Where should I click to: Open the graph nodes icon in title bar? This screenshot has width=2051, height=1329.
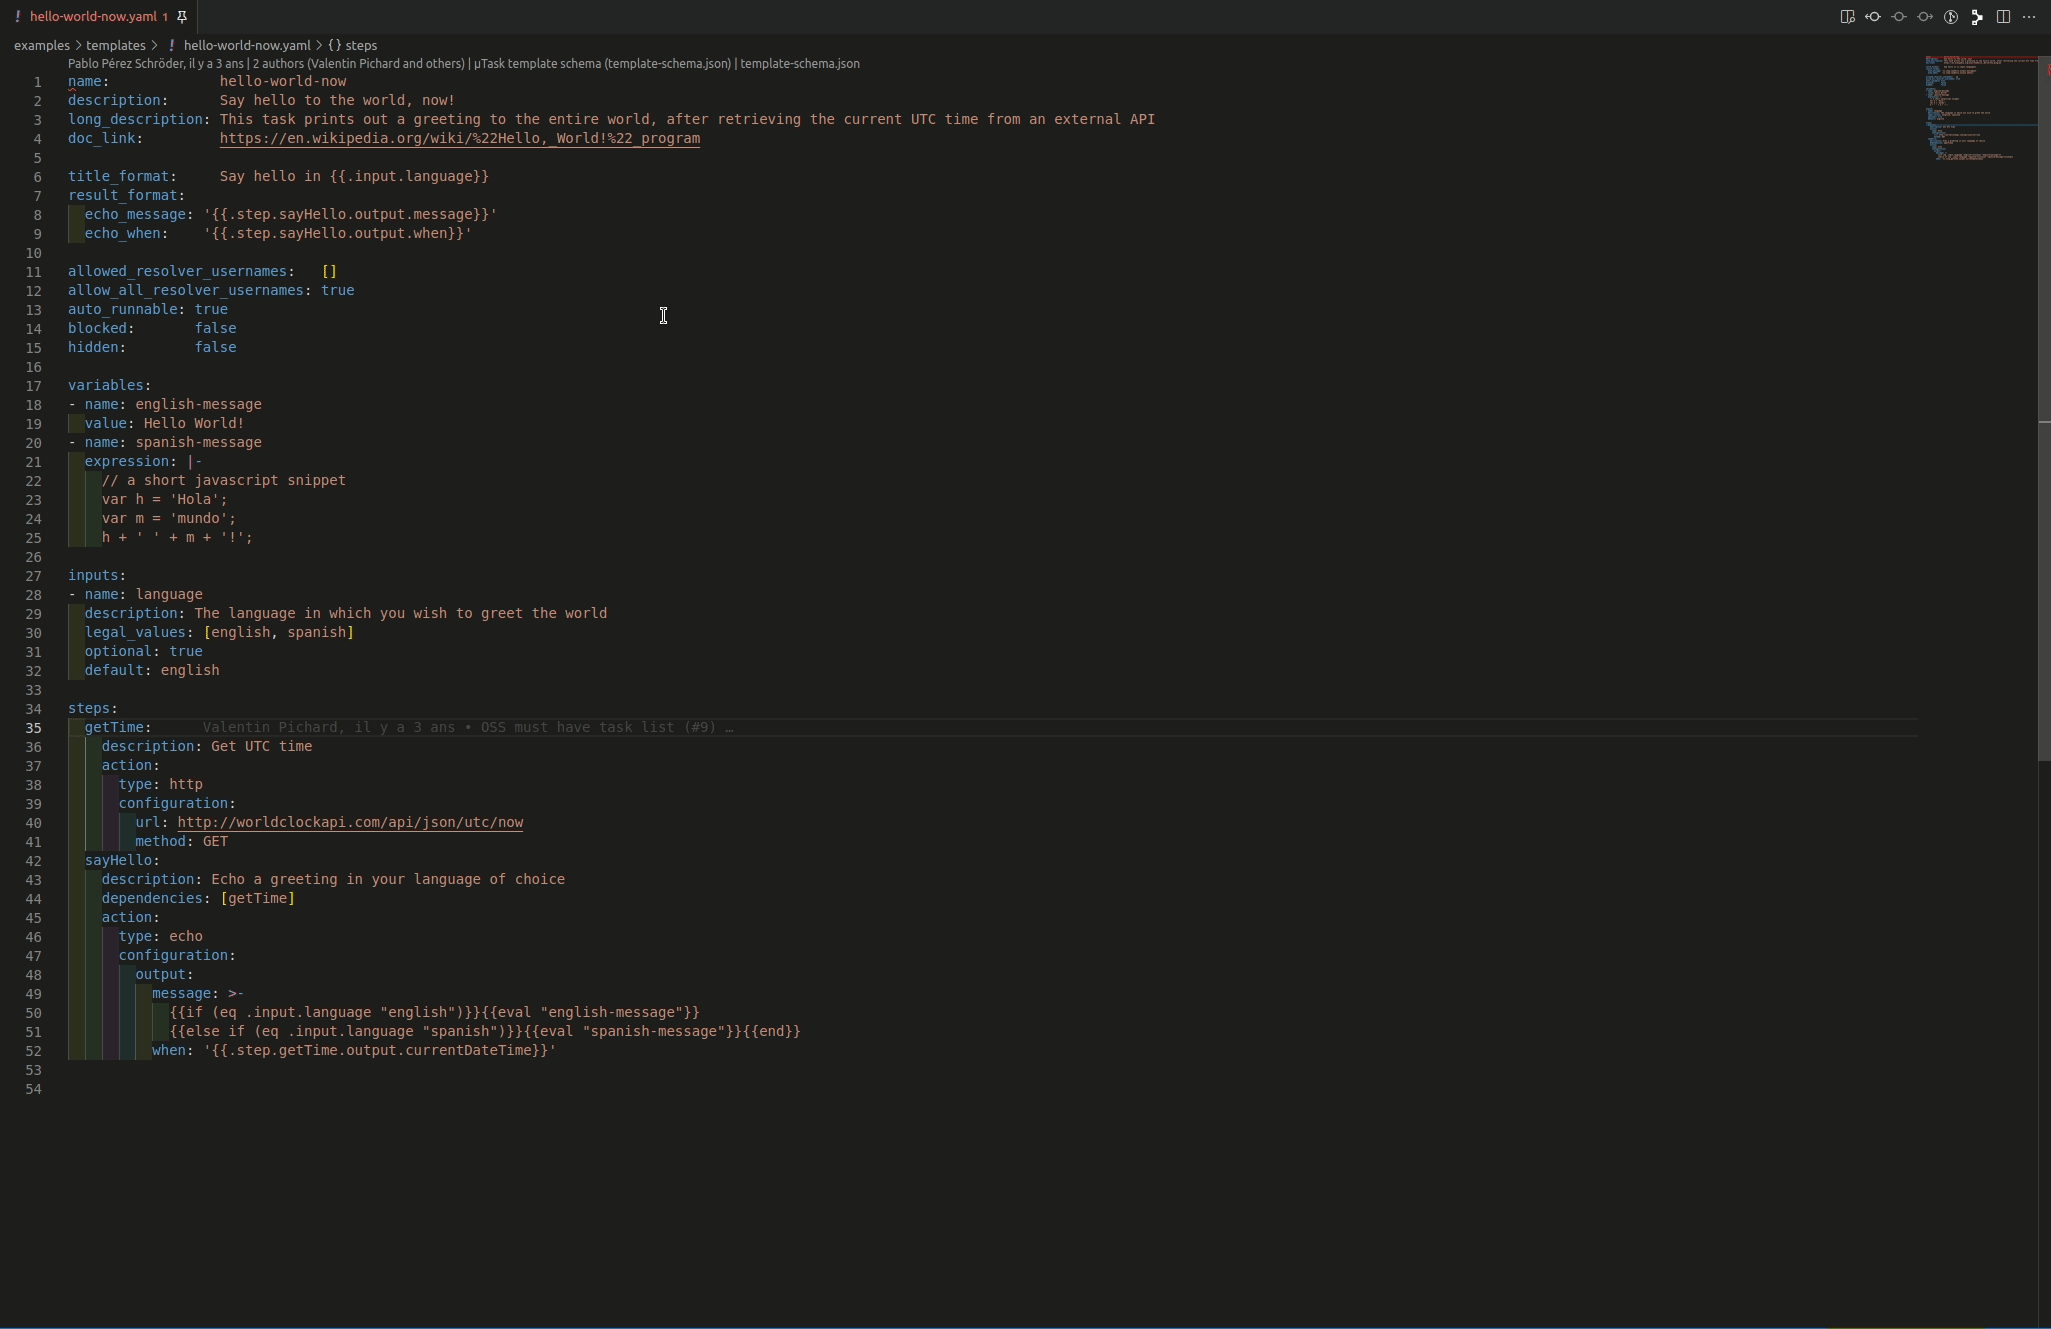pyautogui.click(x=1977, y=17)
